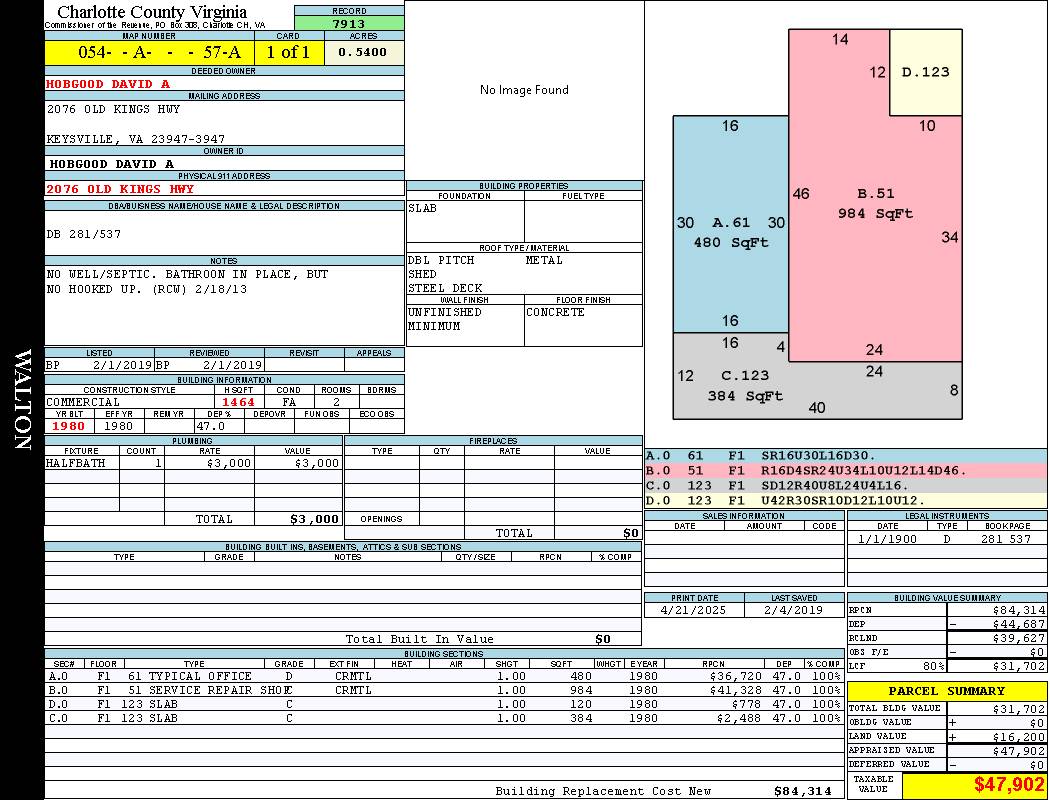Click the red physical 911 address
Screen dimensions: 1050x800
(120, 188)
